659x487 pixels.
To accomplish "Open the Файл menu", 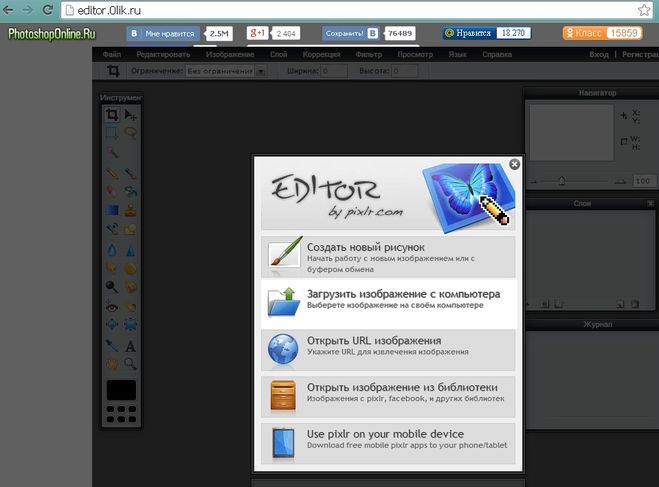I will coord(112,54).
